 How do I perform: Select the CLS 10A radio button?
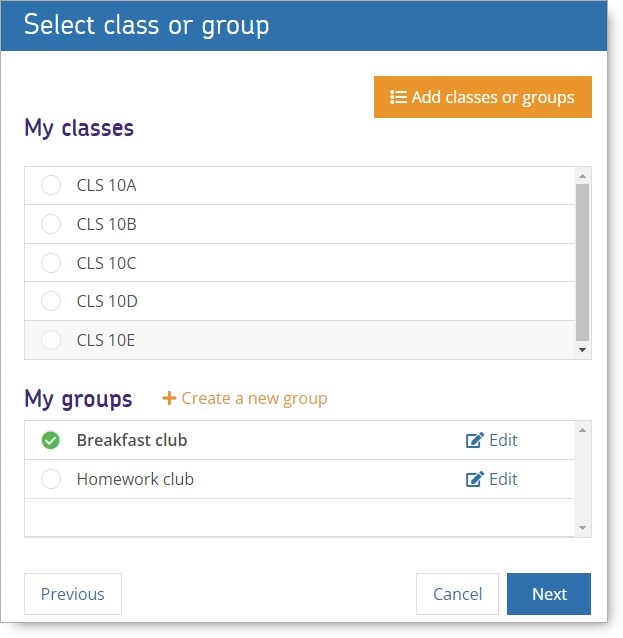(51, 185)
